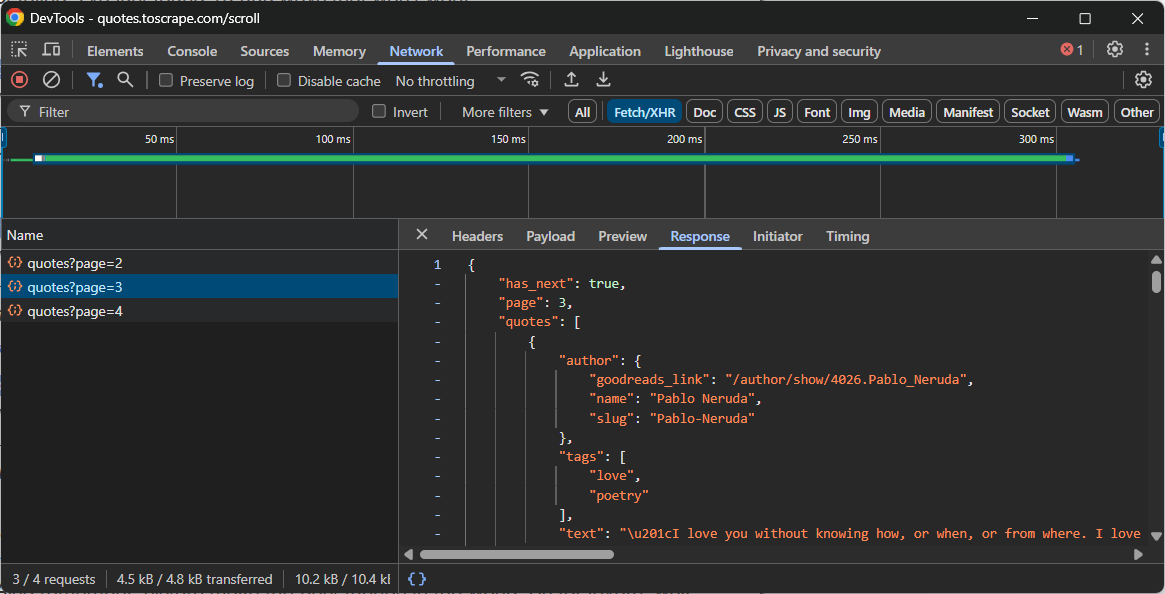
Task: Click the vertical scrollbar thumb in response
Action: [1156, 281]
